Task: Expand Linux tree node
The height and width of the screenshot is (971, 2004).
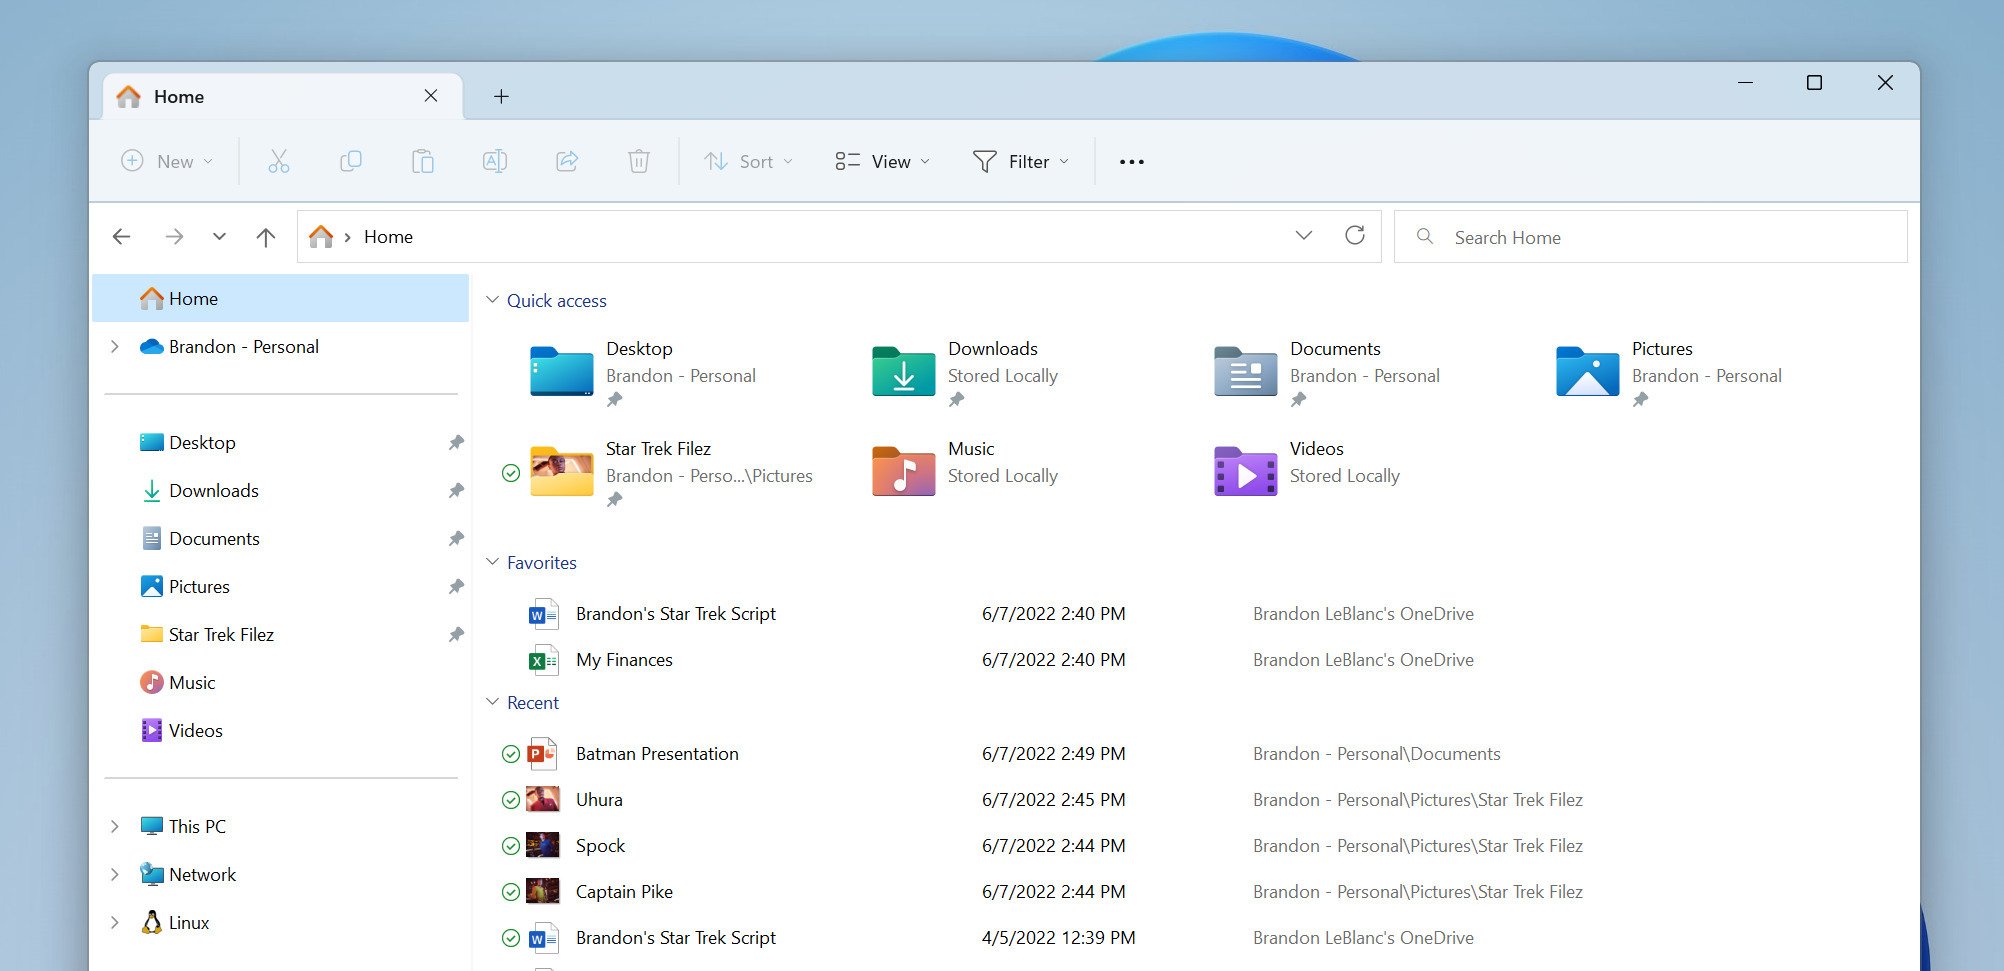Action: pyautogui.click(x=115, y=923)
